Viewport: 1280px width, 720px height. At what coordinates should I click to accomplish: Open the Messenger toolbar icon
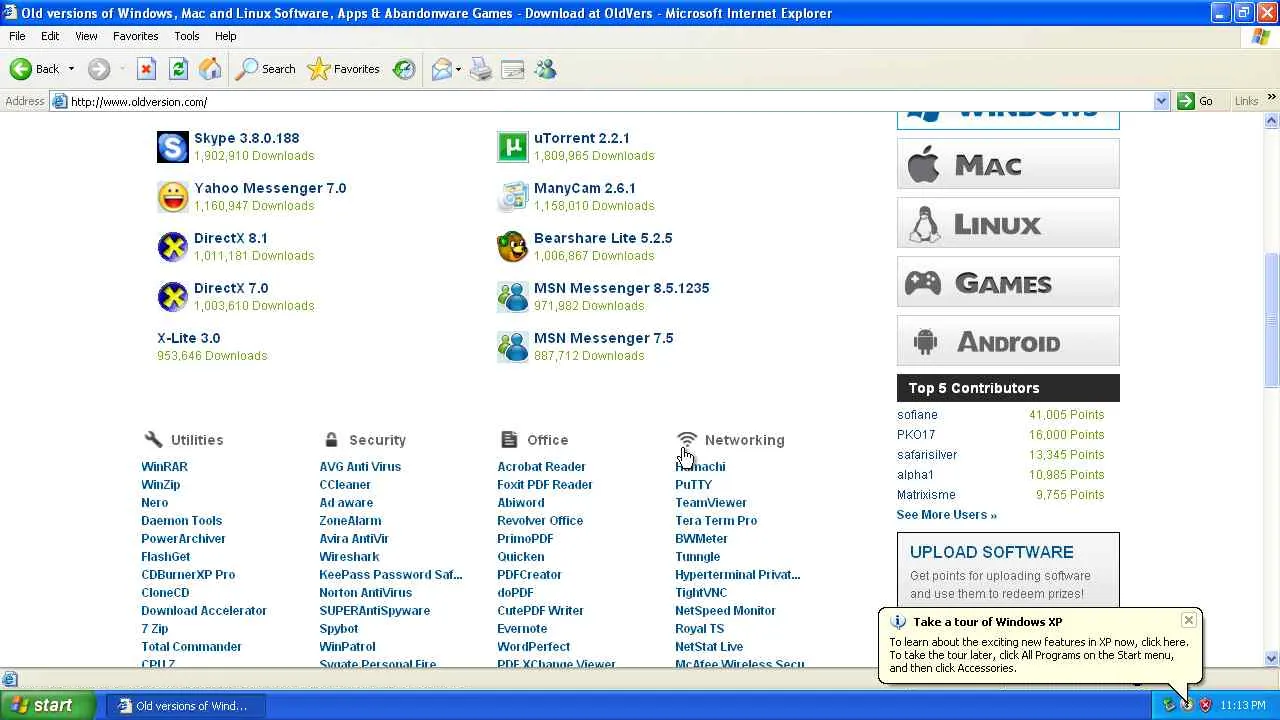[545, 69]
